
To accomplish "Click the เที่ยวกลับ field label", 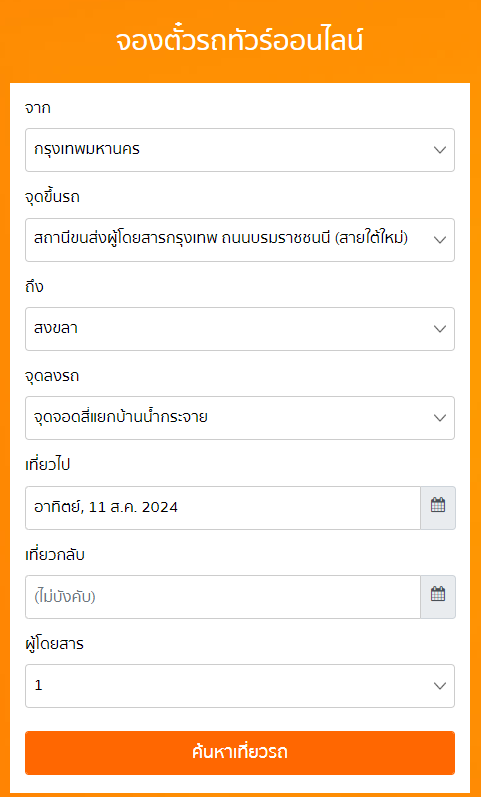I will [54, 555].
